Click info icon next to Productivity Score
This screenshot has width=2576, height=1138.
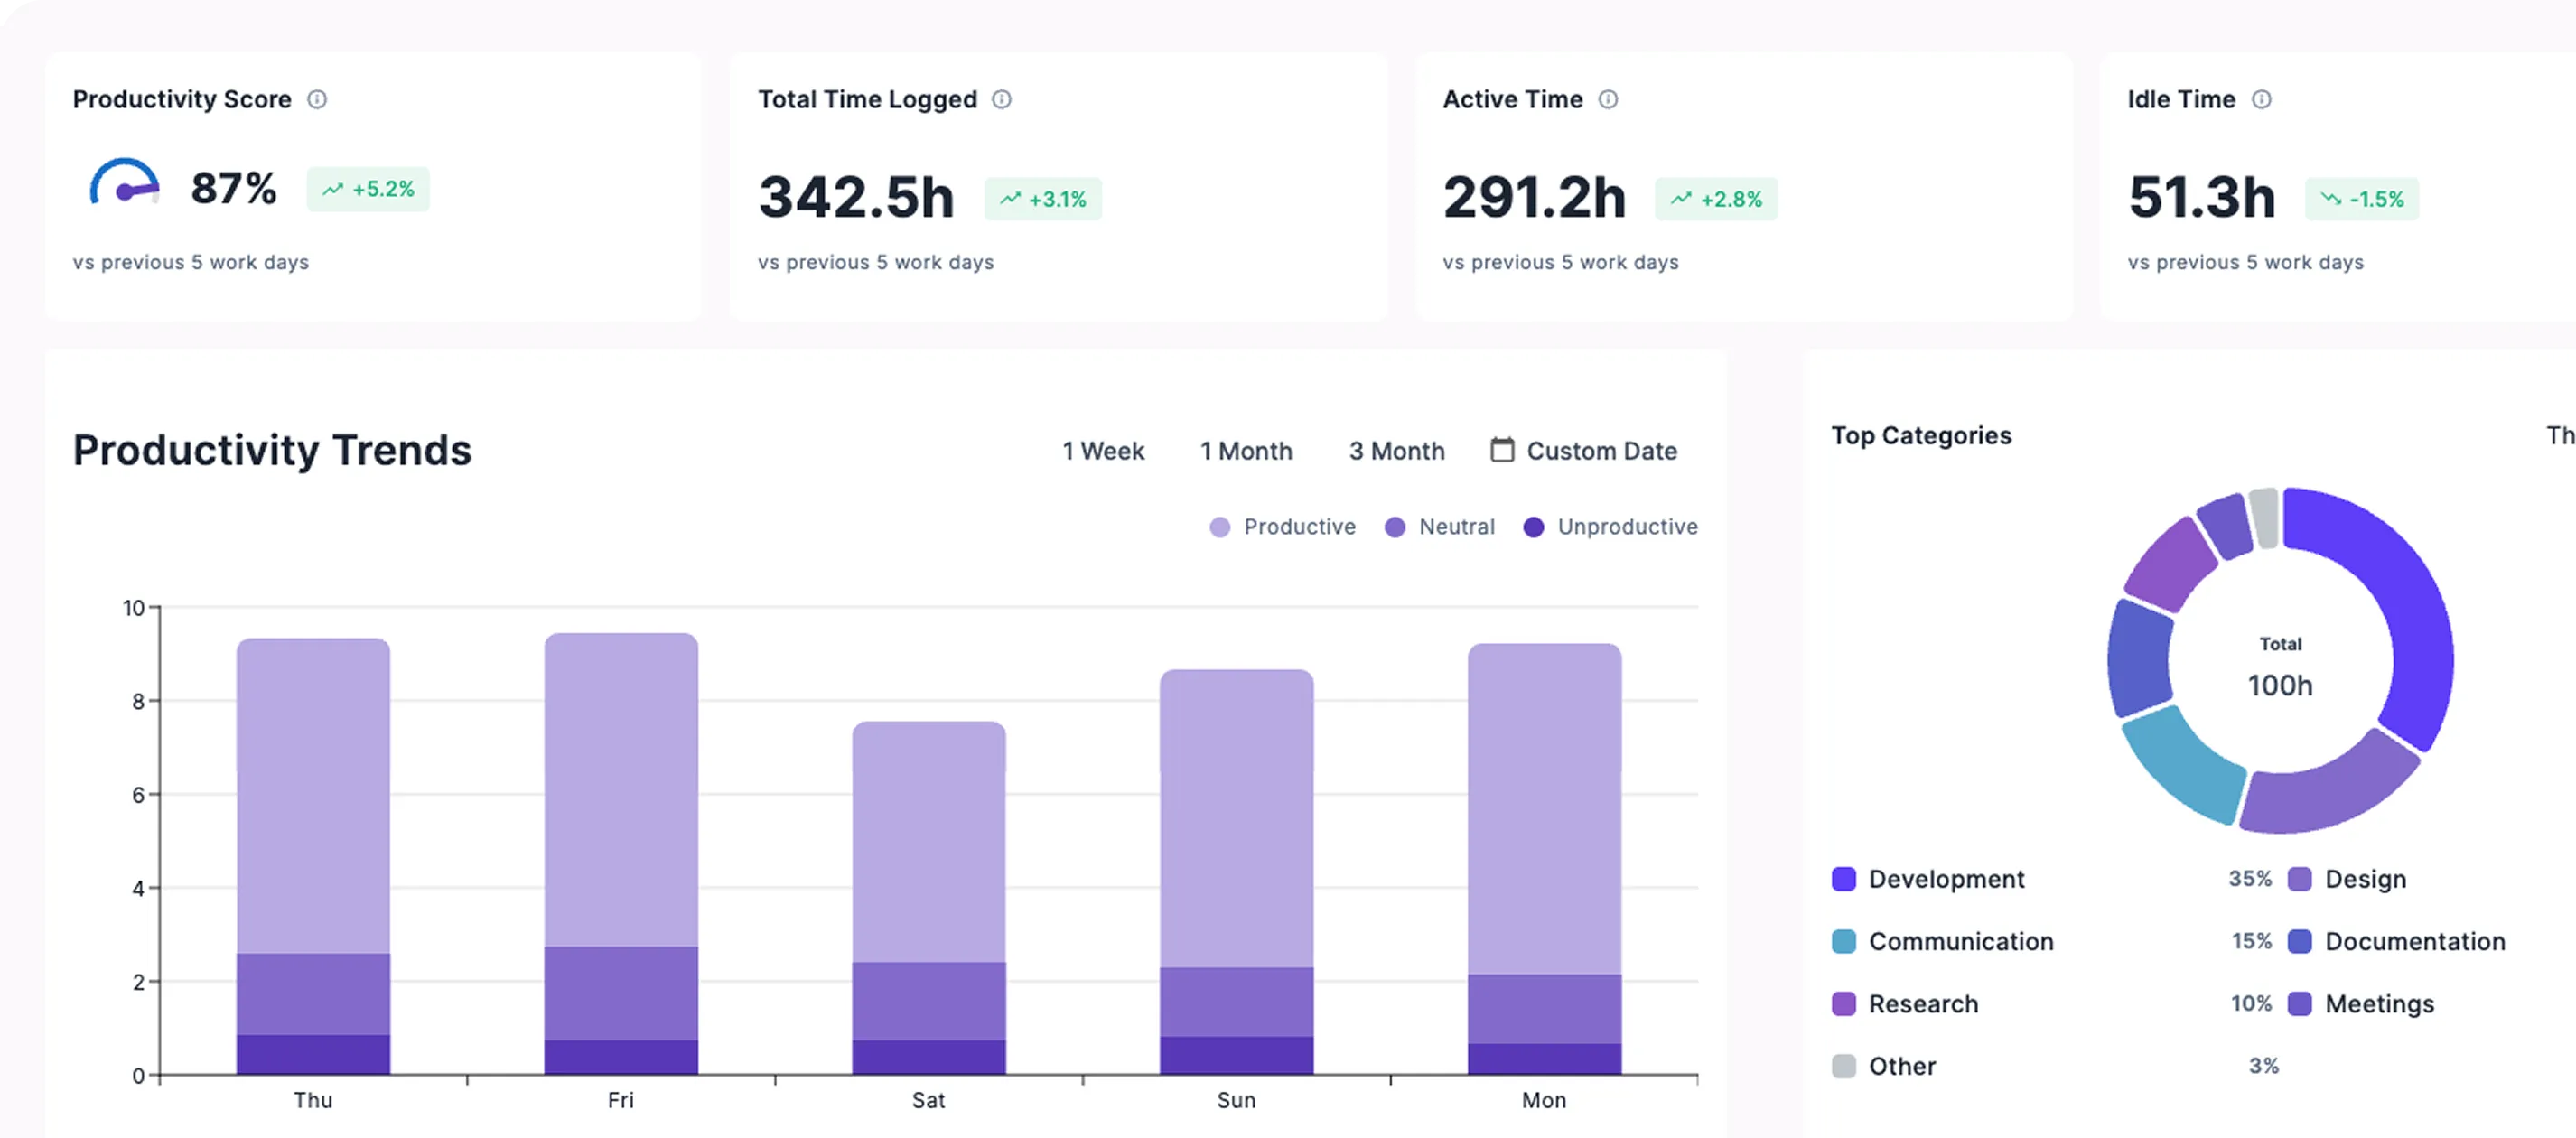tap(317, 99)
